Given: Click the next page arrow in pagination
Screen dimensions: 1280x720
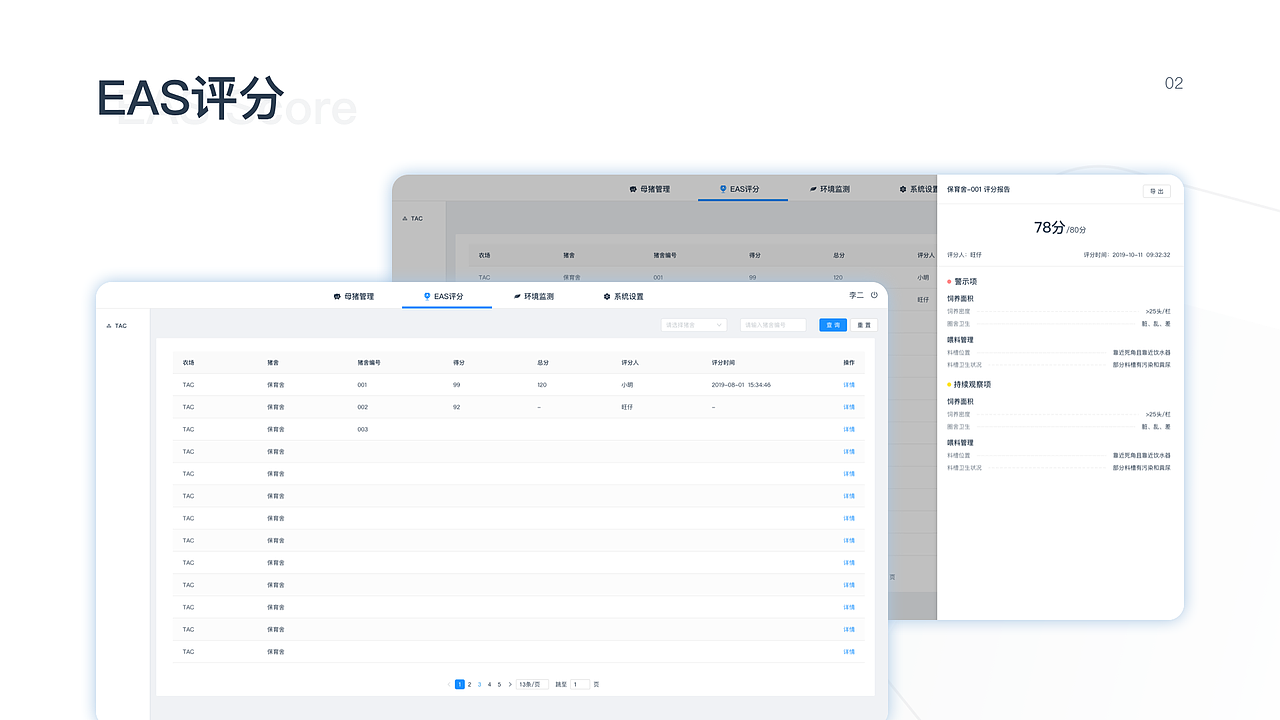Looking at the screenshot, I should coord(510,684).
